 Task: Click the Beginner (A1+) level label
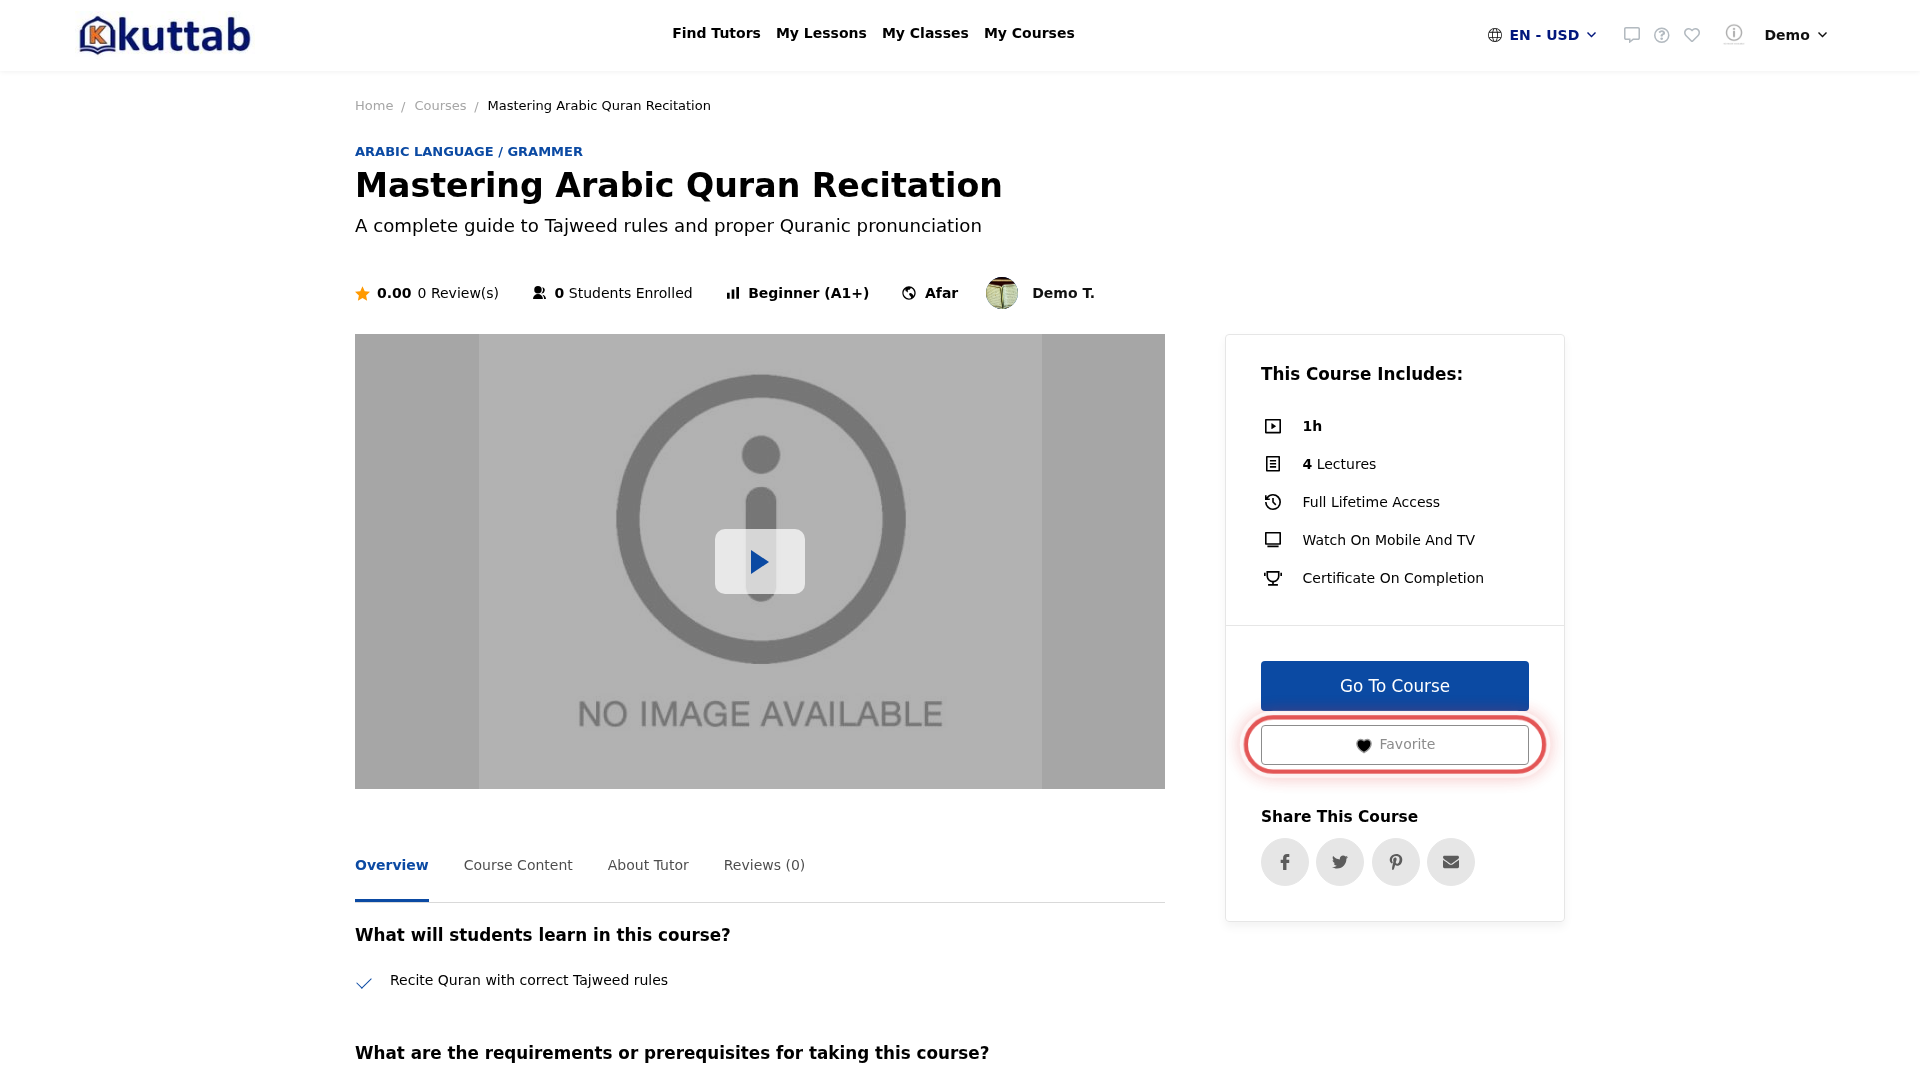click(x=808, y=293)
